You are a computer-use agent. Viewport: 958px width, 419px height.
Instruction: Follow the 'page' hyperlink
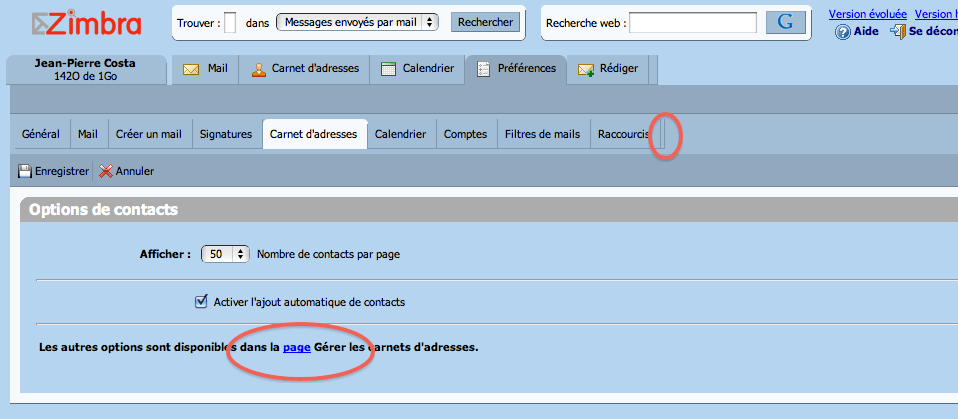(x=297, y=348)
